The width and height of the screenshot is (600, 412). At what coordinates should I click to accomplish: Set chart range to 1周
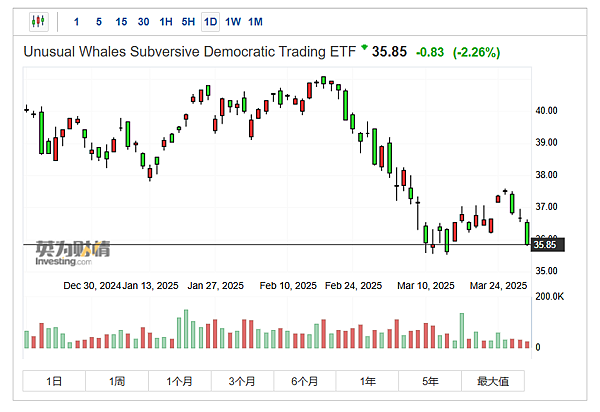coord(117,381)
